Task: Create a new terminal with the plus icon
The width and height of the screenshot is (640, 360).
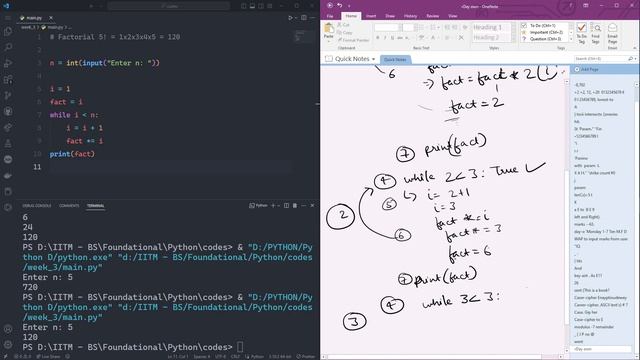Action: point(273,206)
